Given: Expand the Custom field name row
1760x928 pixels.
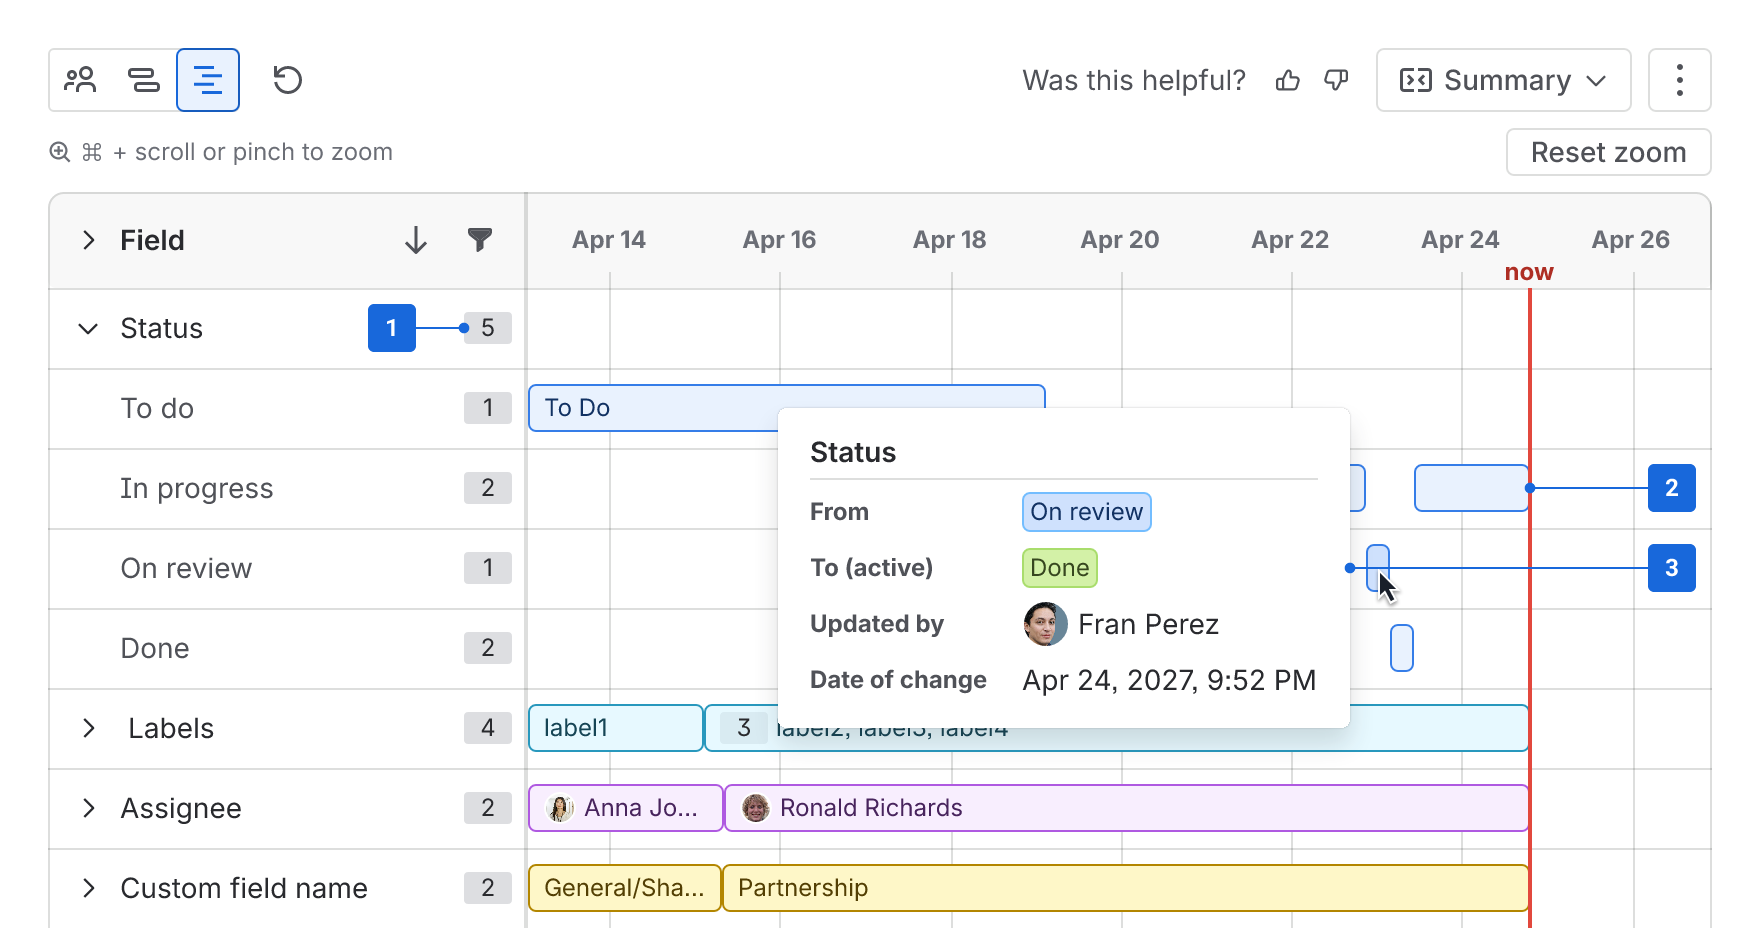Looking at the screenshot, I should point(89,888).
